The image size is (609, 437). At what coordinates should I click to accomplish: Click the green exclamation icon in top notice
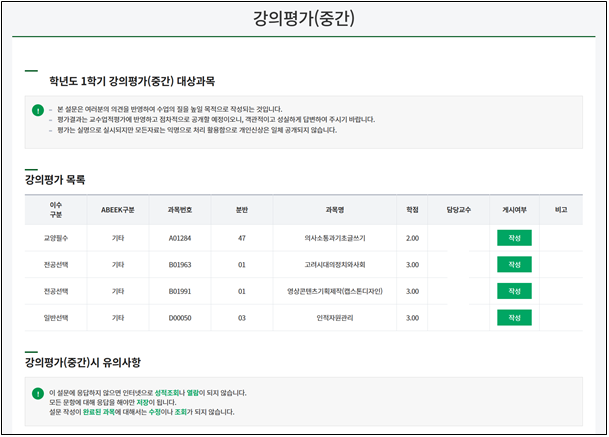[x=37, y=109]
